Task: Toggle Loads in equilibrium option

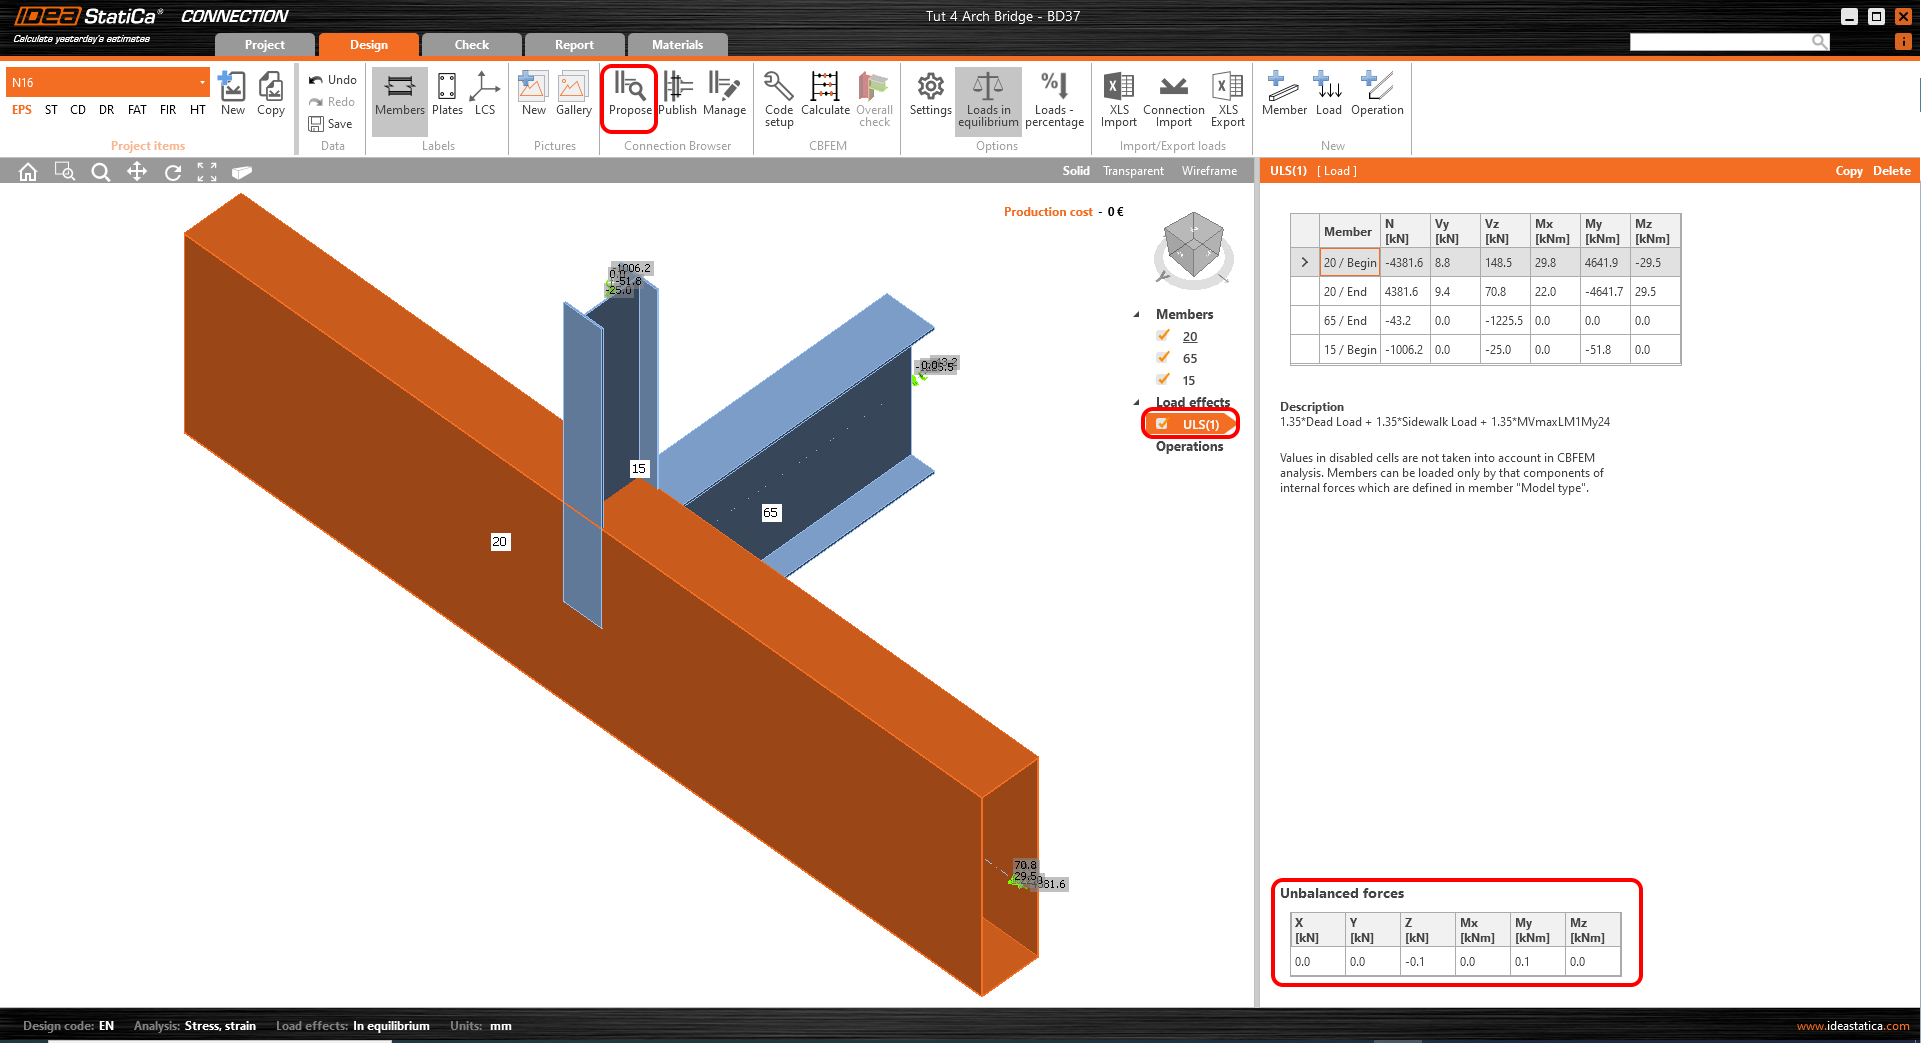Action: pos(988,98)
